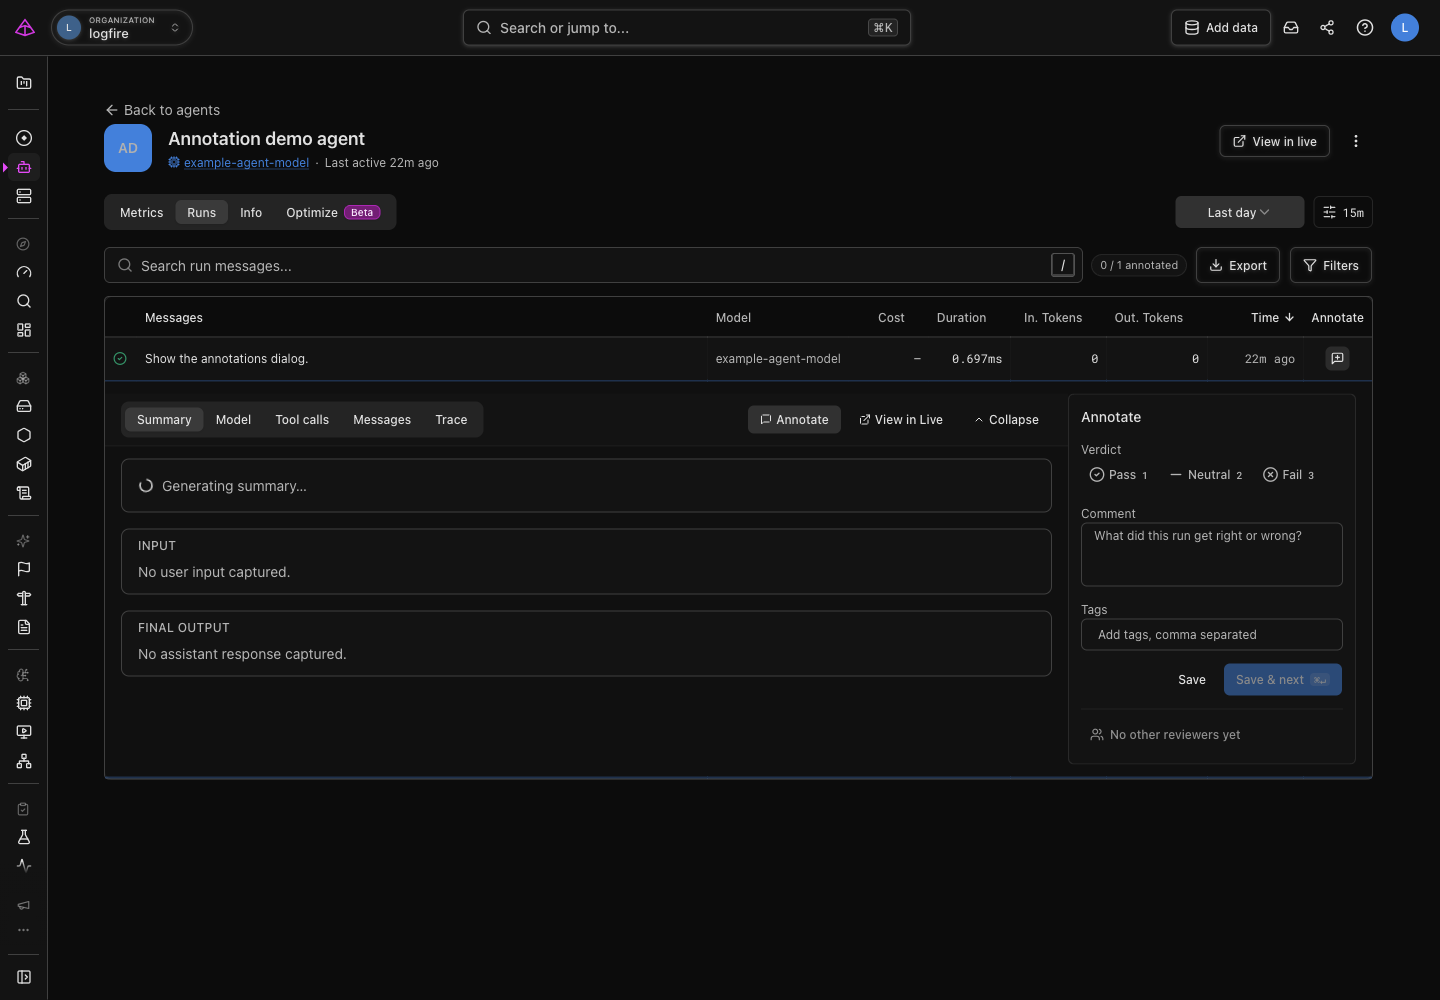Click the flag sidebar icon
This screenshot has height=1000, width=1440.
(x=24, y=569)
